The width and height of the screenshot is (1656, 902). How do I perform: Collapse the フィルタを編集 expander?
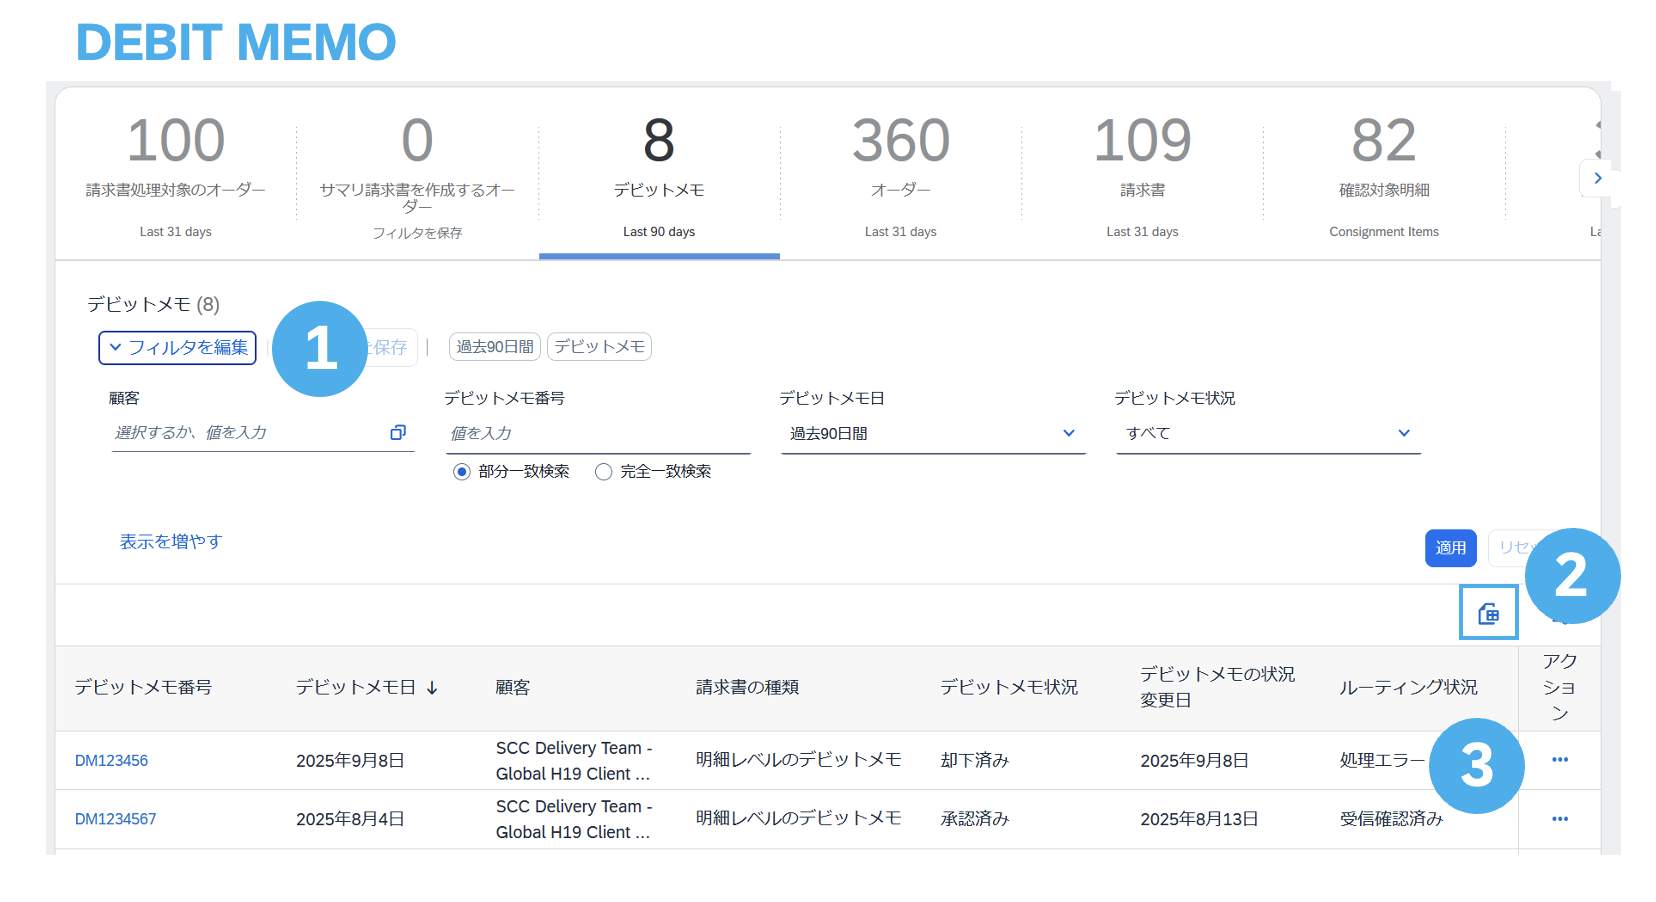pyautogui.click(x=178, y=348)
